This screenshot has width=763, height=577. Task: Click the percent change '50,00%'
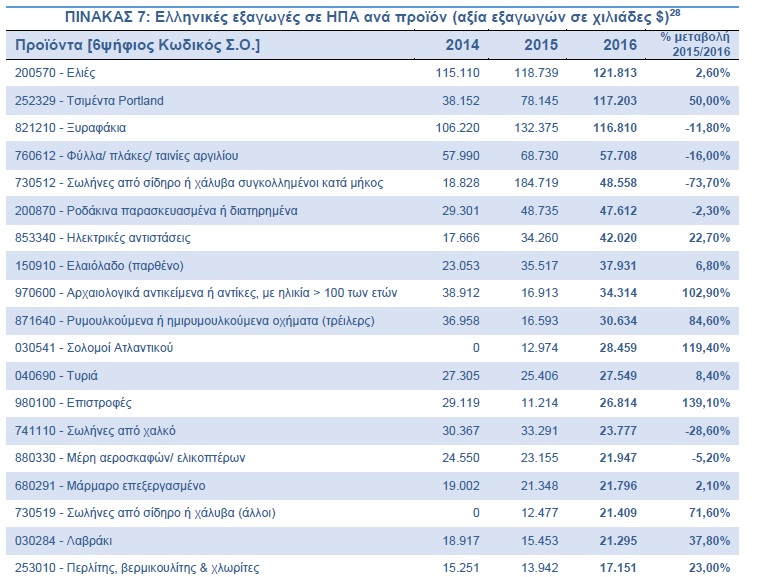pyautogui.click(x=709, y=101)
